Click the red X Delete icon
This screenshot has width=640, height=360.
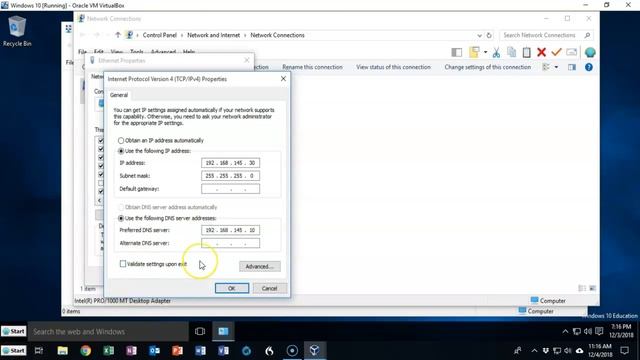[x=541, y=52]
